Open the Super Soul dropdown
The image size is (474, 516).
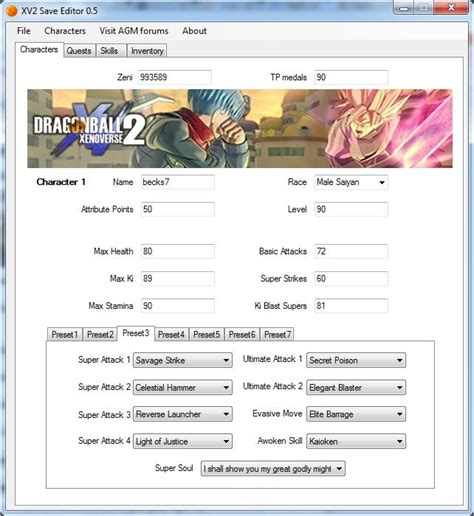click(x=273, y=469)
